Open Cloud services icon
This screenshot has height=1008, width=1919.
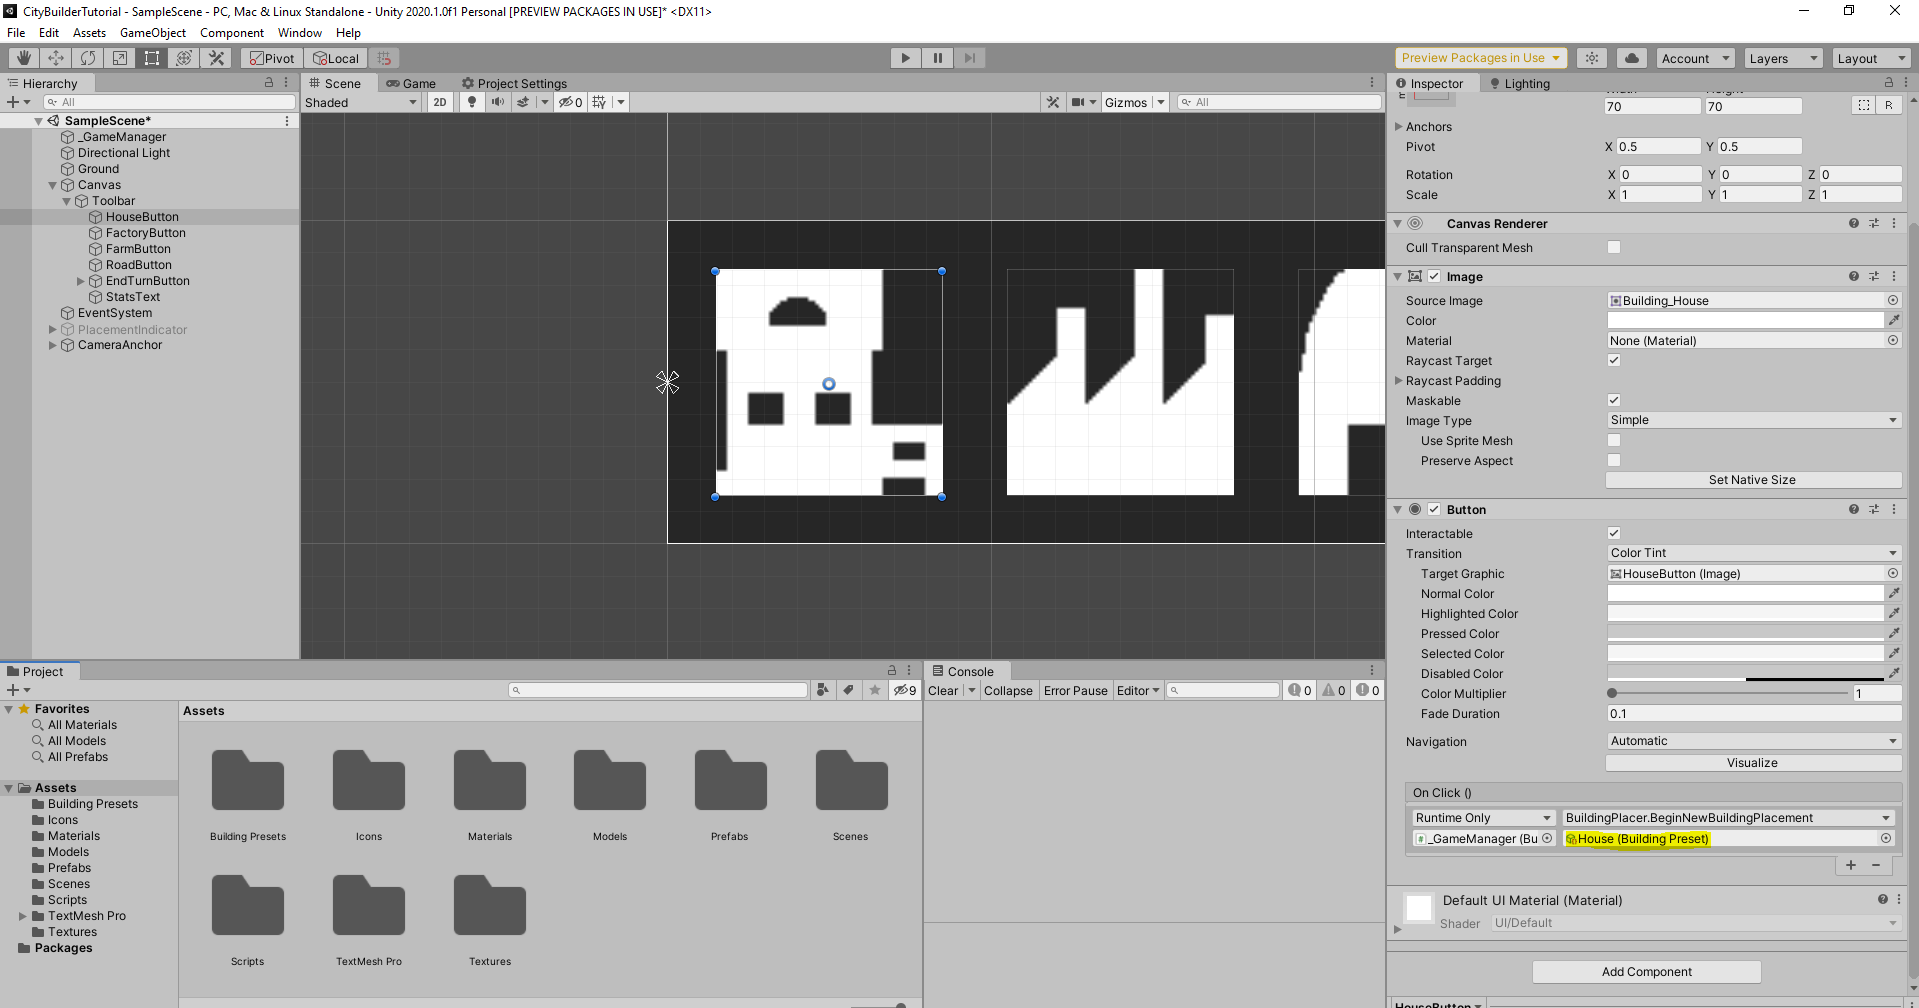click(x=1632, y=58)
